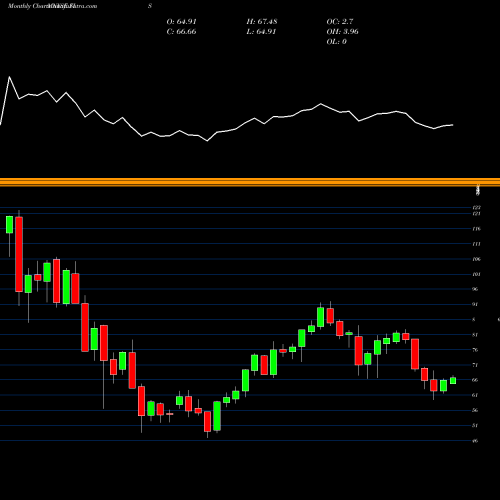Image resolution: width=500 pixels, height=500 pixels.
Task: Click the initial spike peak of the white line
Action: click(x=9, y=77)
